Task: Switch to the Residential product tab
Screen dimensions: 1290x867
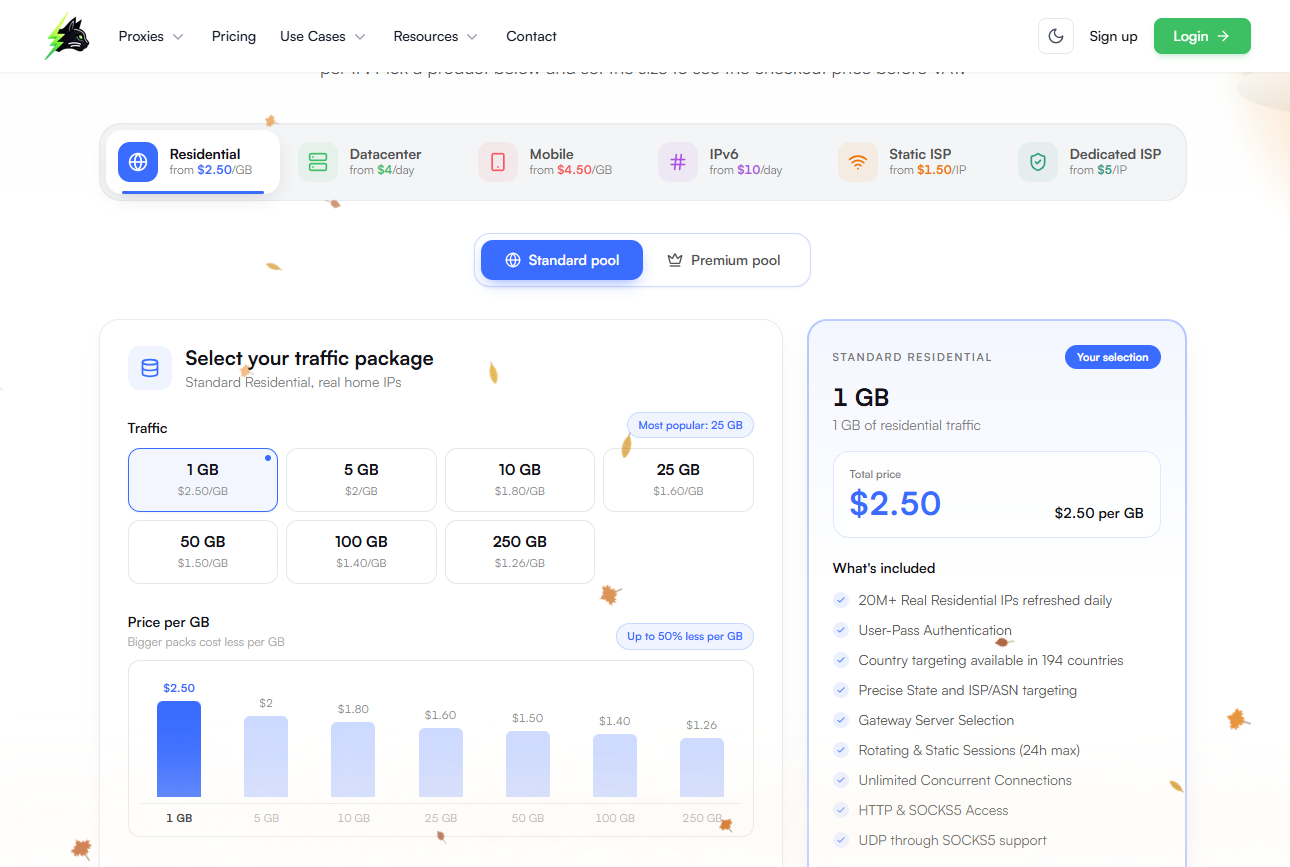Action: [193, 162]
